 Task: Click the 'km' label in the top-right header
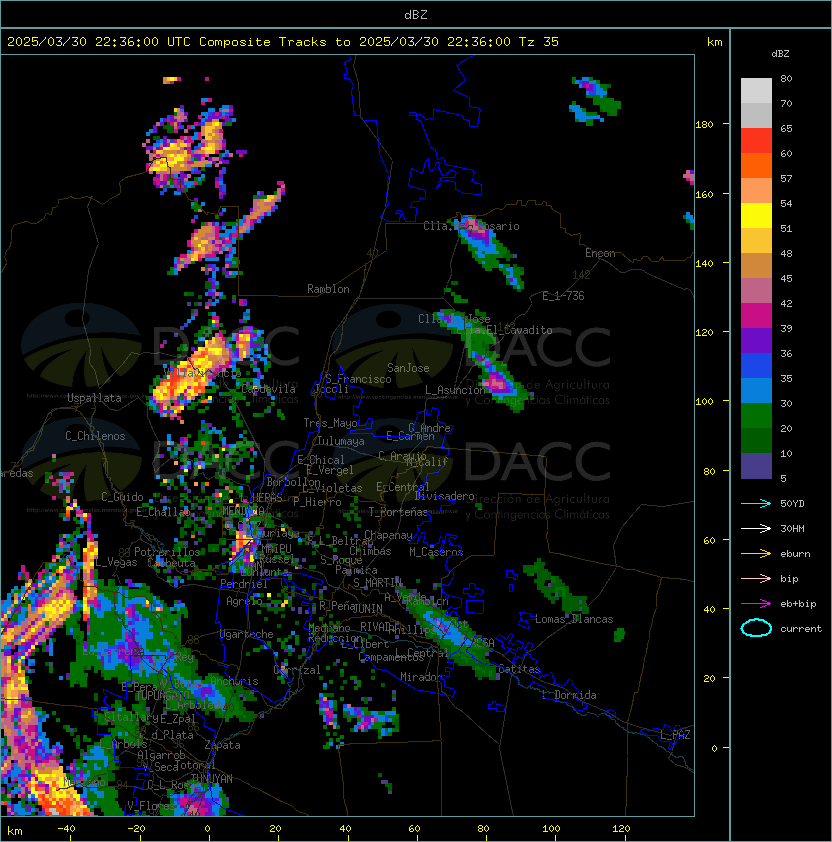pyautogui.click(x=715, y=42)
